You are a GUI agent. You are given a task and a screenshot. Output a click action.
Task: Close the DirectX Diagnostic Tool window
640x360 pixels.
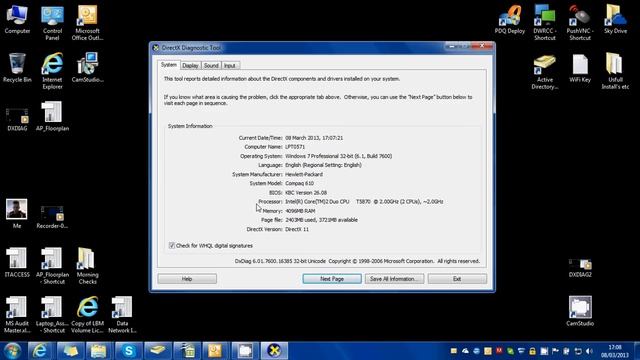click(482, 46)
